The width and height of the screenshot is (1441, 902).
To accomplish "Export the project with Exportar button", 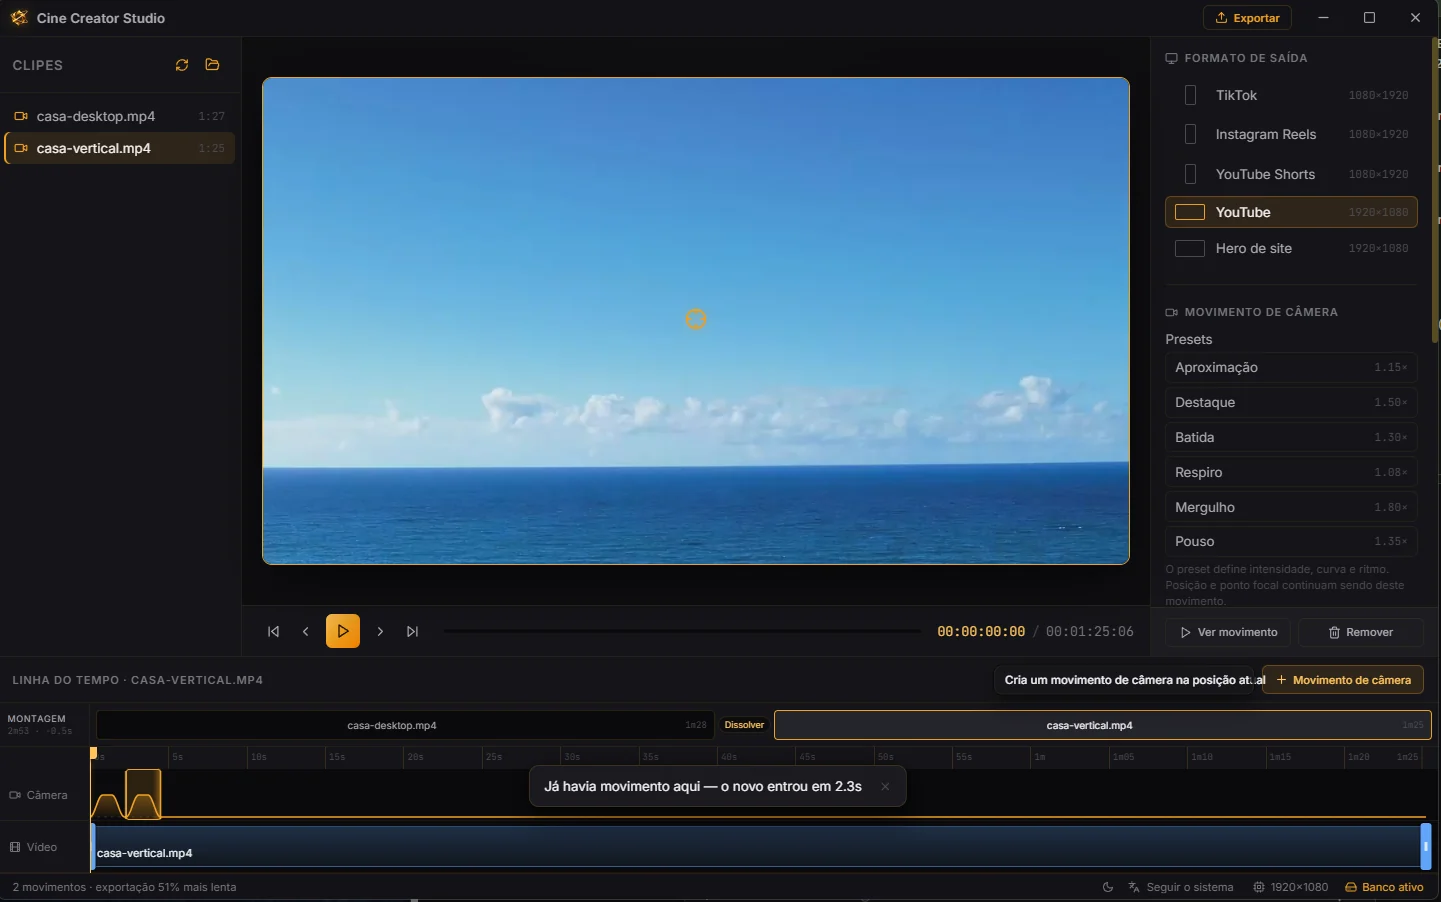I will pos(1247,18).
